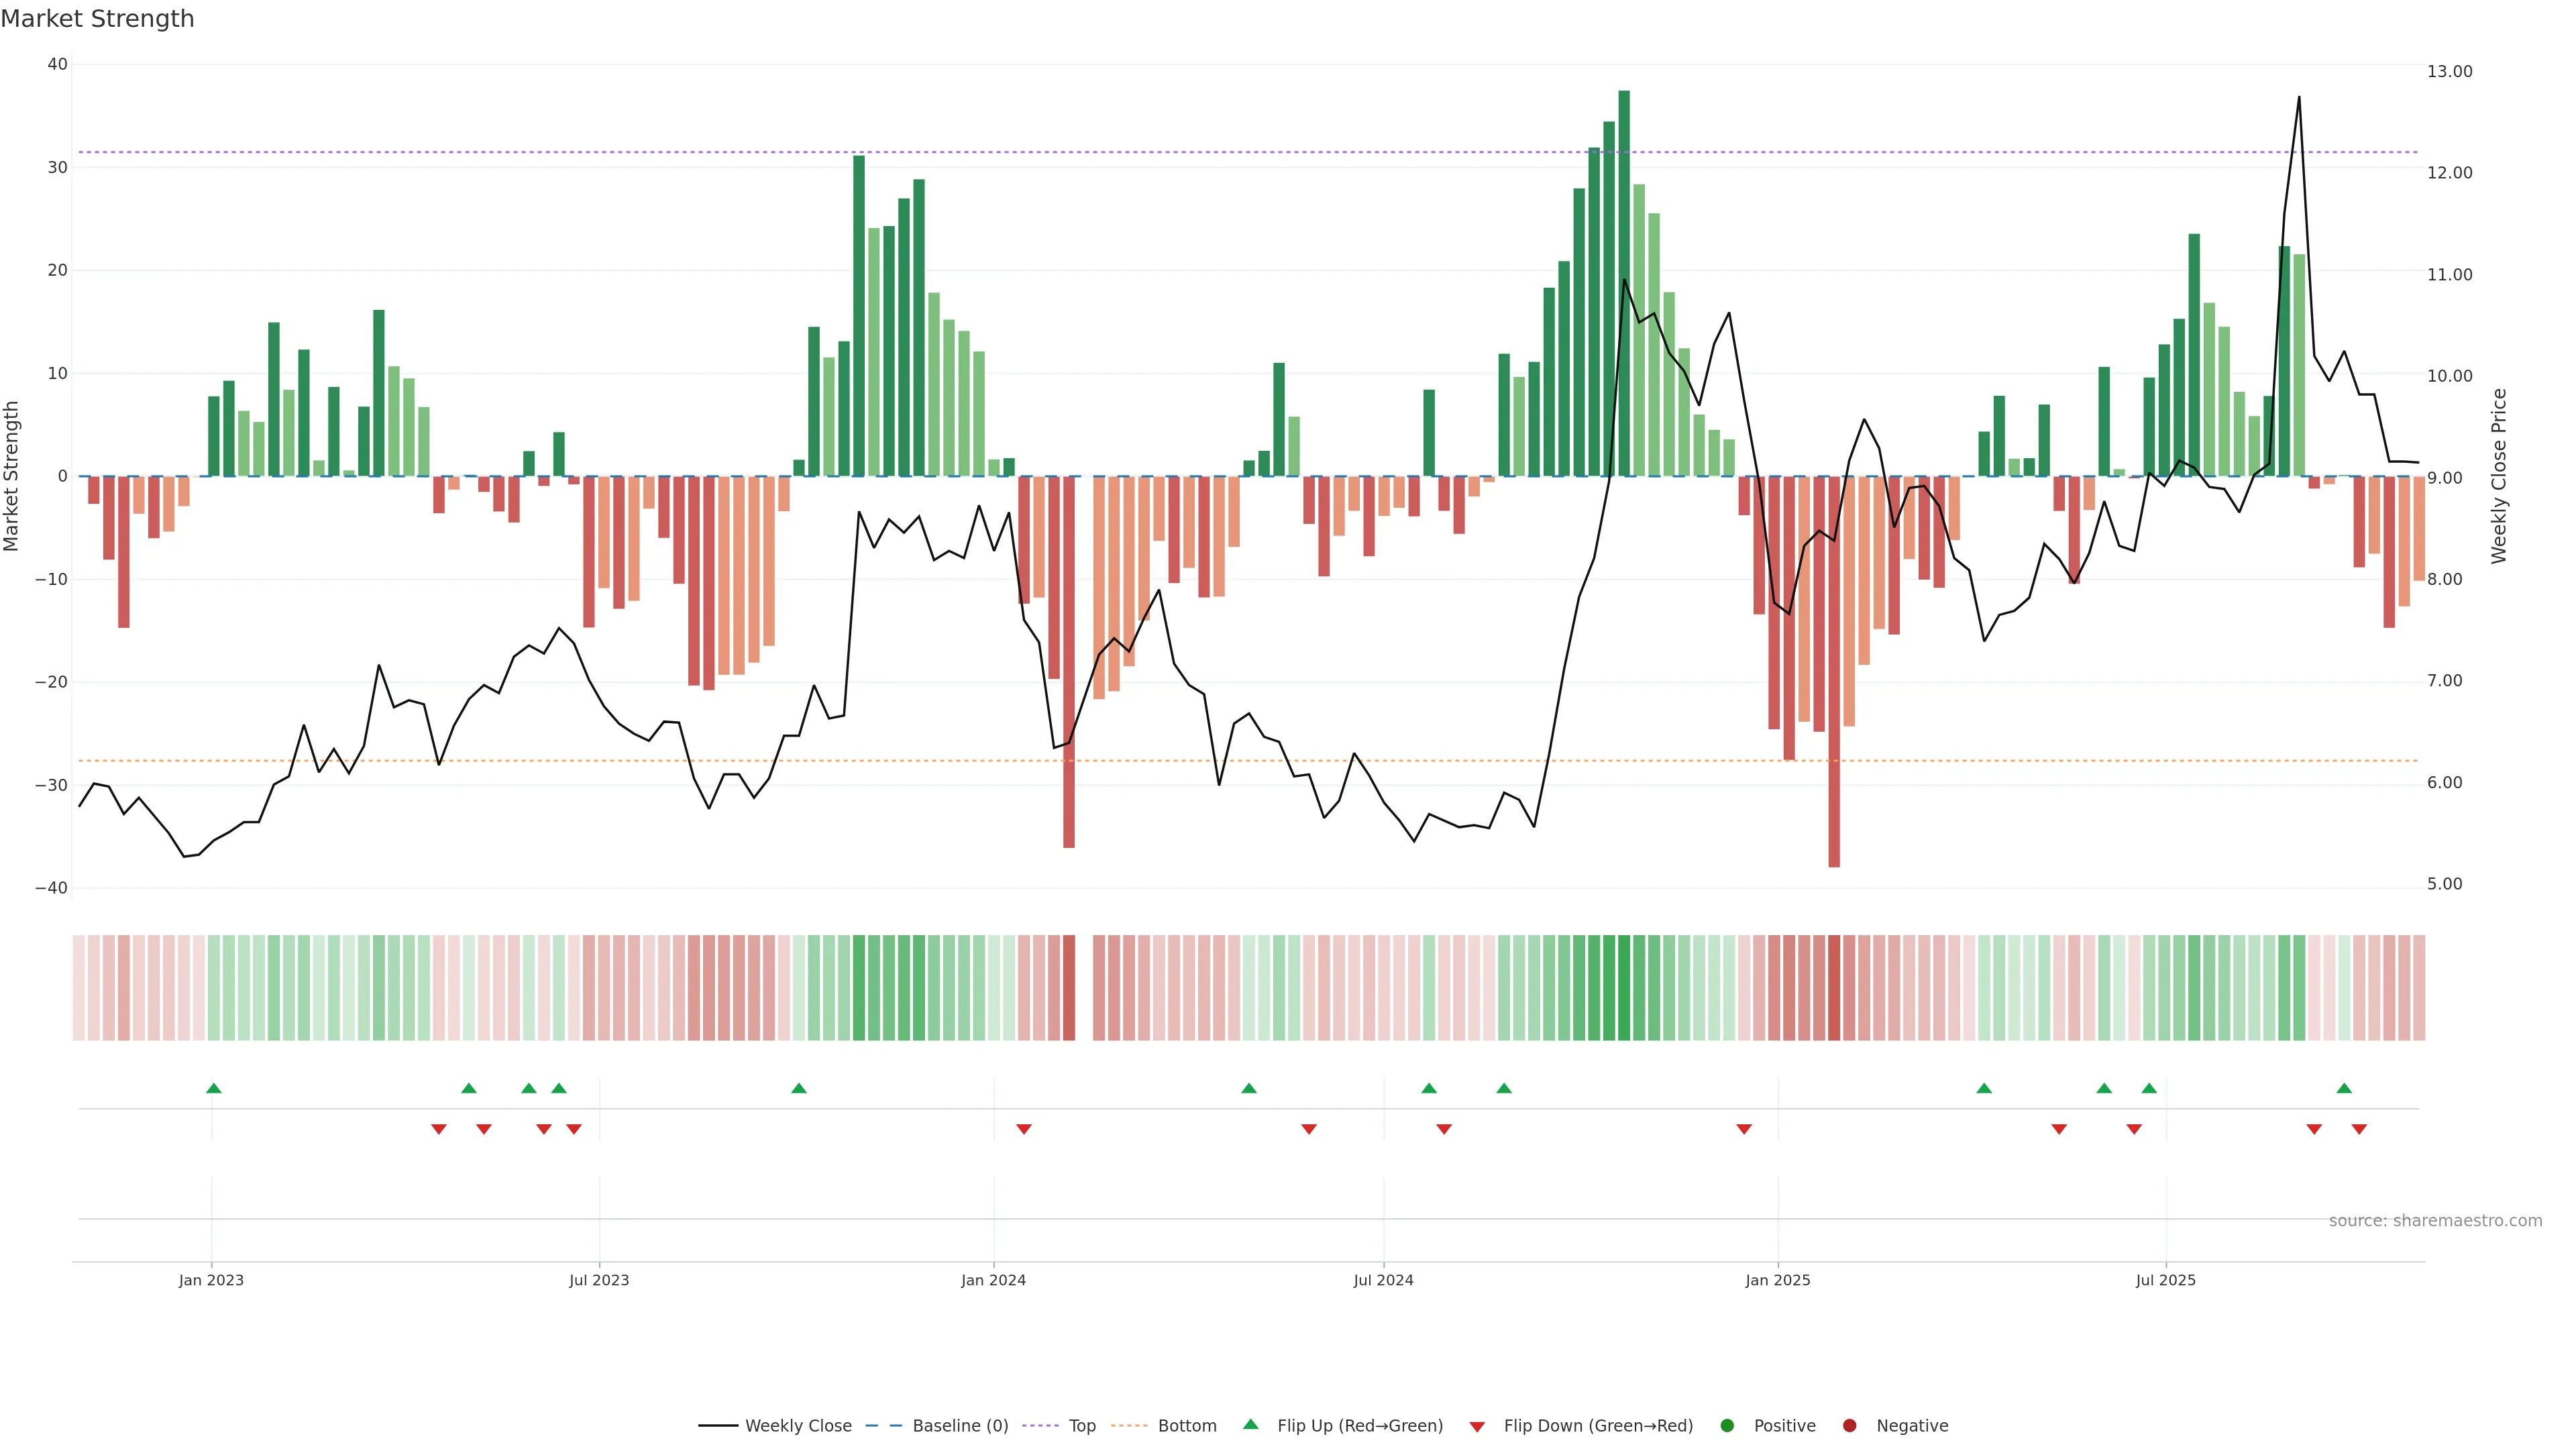Image resolution: width=2576 pixels, height=1449 pixels.
Task: Click the Market Strength chart title
Action: pyautogui.click(x=97, y=19)
